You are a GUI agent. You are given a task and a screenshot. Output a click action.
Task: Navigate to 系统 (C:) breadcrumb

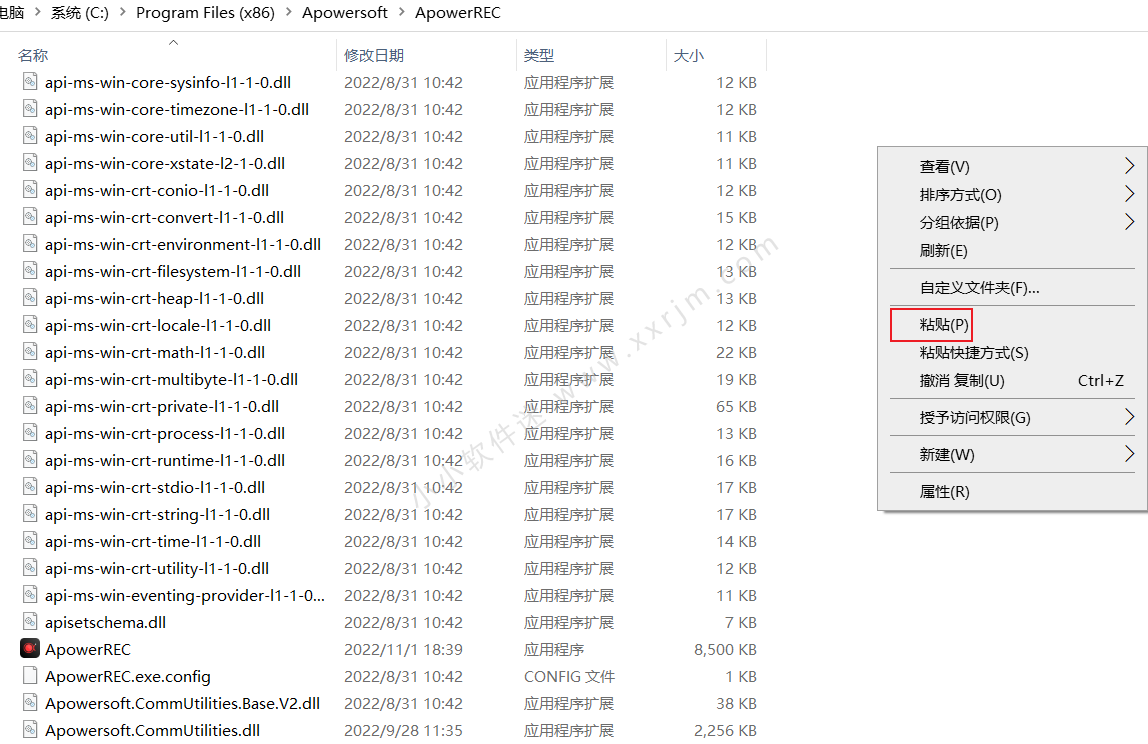(x=79, y=12)
